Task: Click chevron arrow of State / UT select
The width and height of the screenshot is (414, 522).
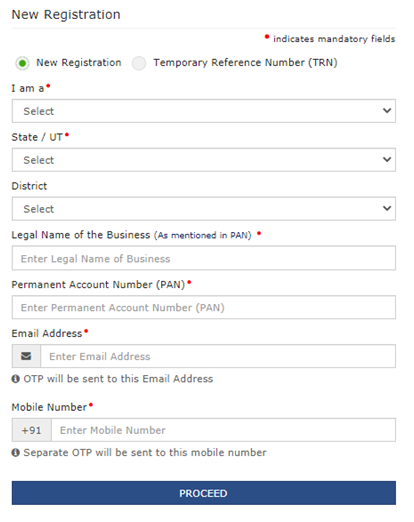Action: [x=387, y=159]
